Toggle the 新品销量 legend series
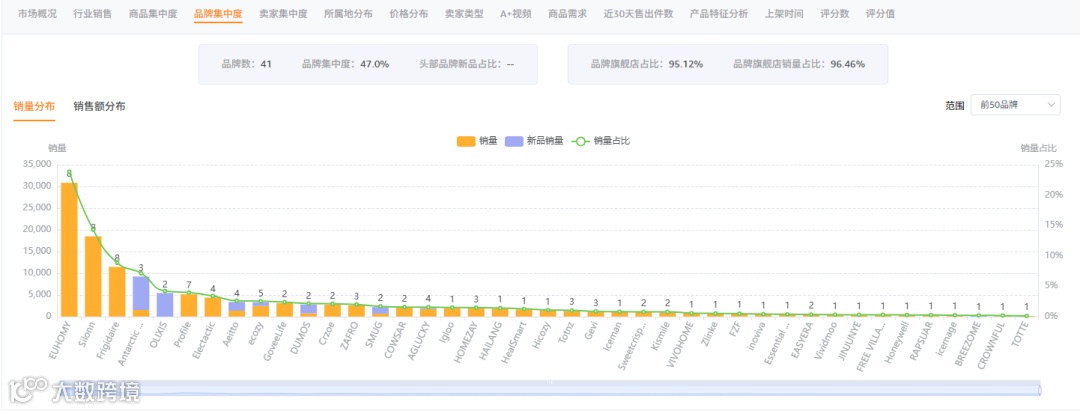1080x411 pixels. coord(534,141)
